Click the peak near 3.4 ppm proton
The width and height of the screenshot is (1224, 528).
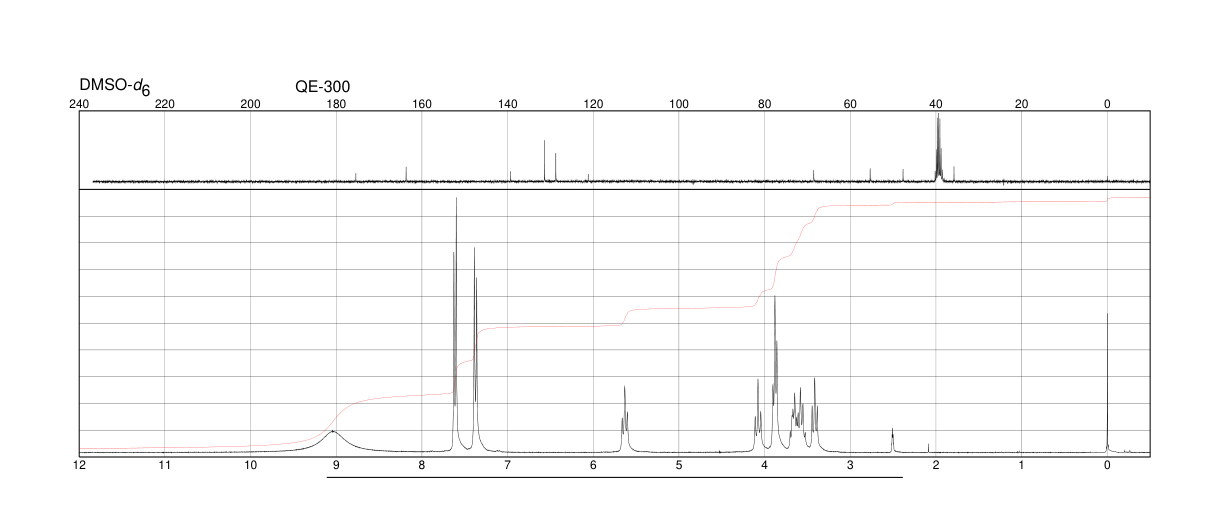click(815, 414)
